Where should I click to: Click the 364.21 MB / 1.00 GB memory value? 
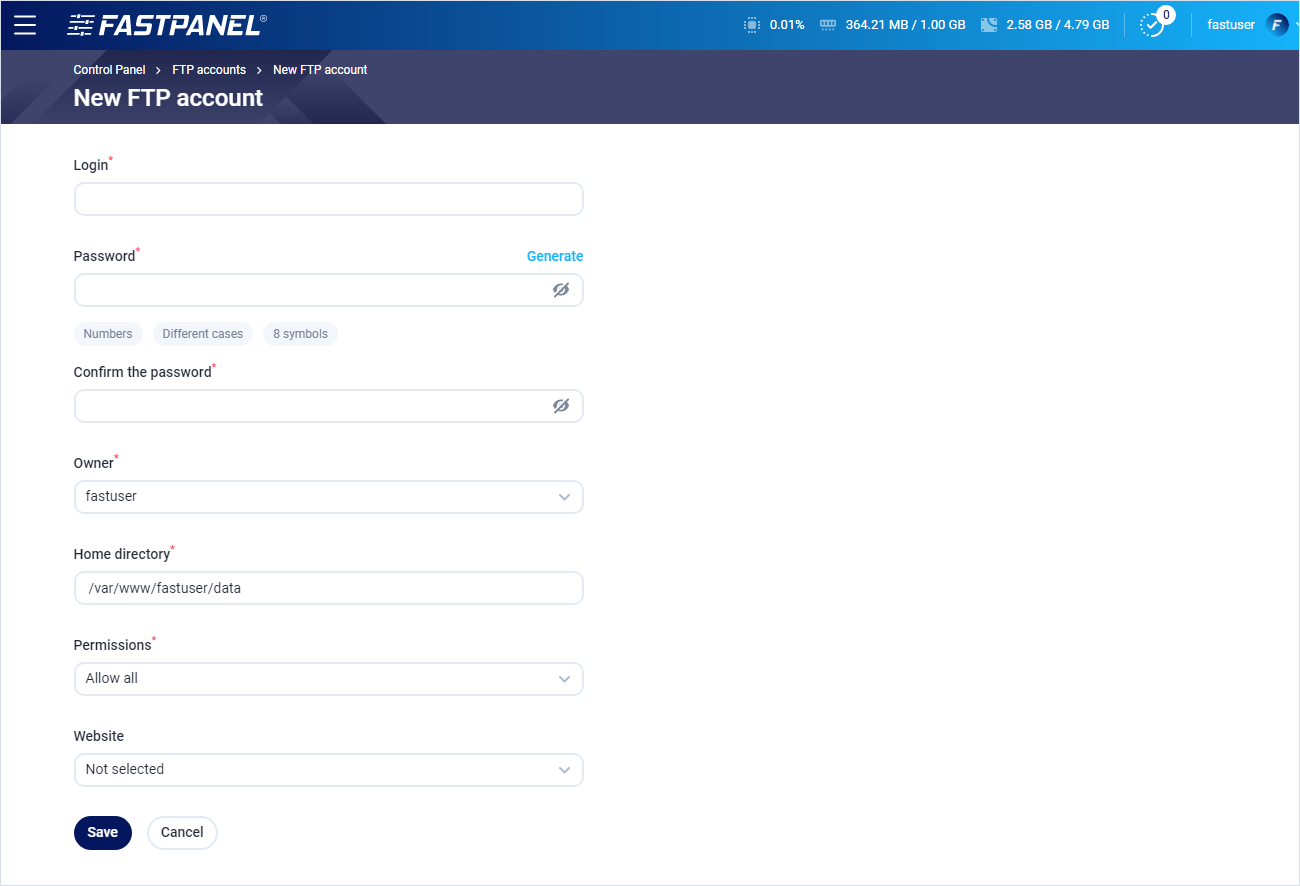pos(906,25)
